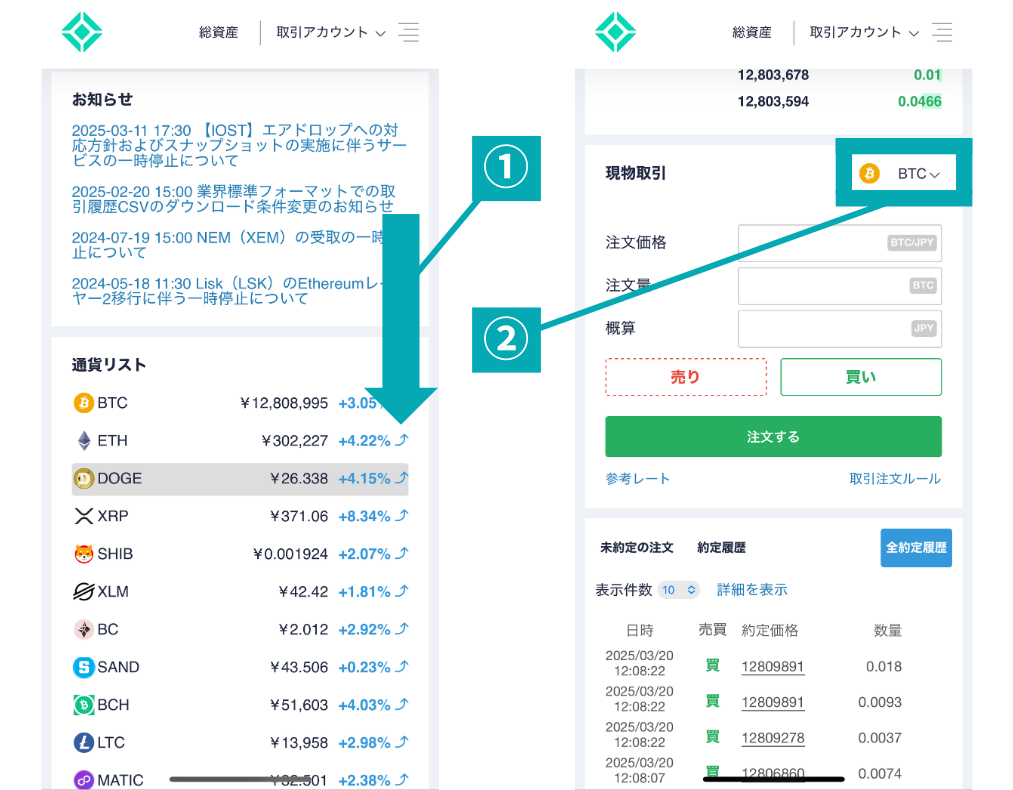Select the 買い (buy) option
The height and width of the screenshot is (790, 1013).
click(x=861, y=377)
